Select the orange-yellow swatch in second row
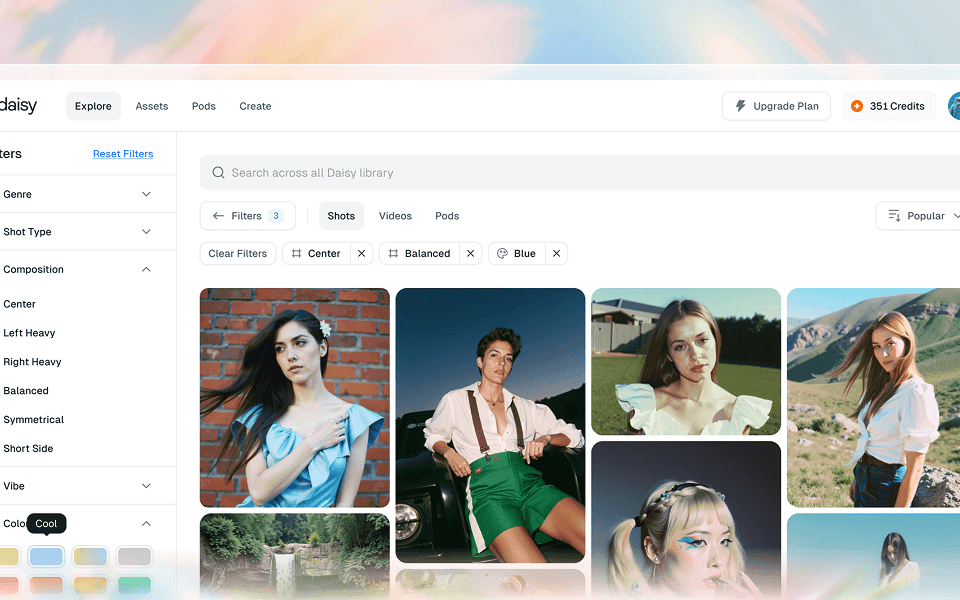Viewport: 960px width, 600px height. [x=90, y=585]
